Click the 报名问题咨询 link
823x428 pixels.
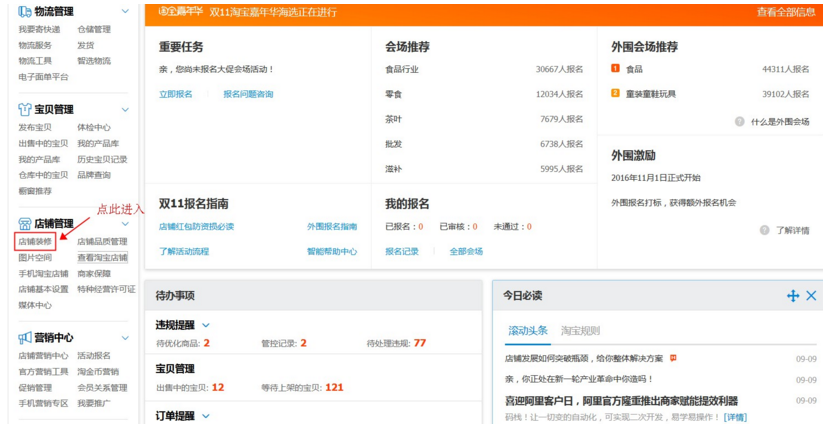tap(248, 94)
